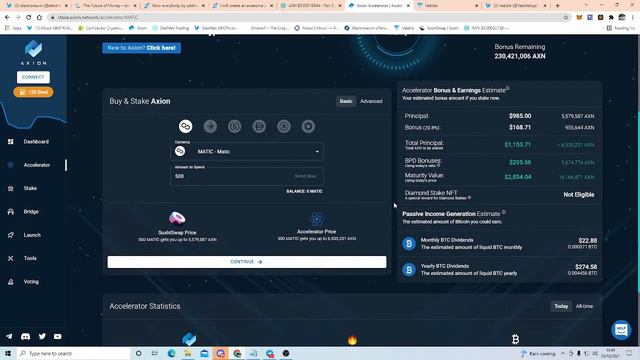Screen dimensions: 640x360
Task: Click the info icon beside Passive Income Estimate
Action: click(504, 212)
